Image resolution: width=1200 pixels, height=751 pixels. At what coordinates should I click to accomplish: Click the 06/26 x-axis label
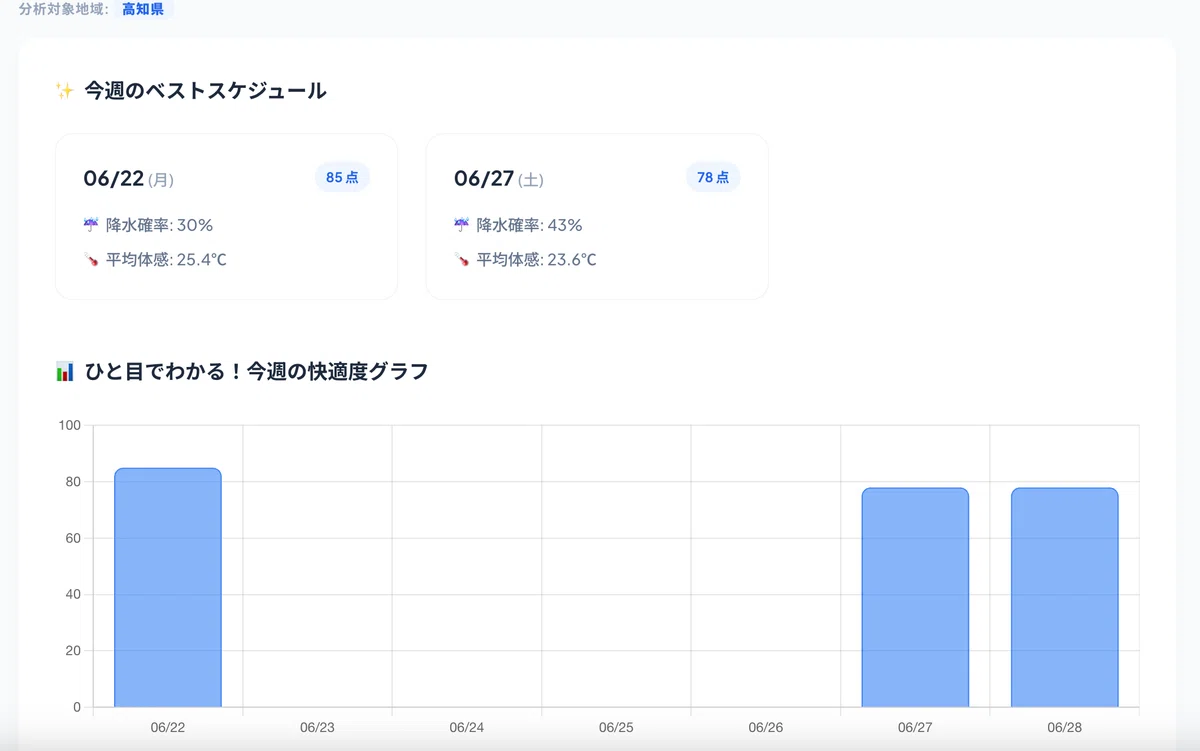tap(765, 728)
